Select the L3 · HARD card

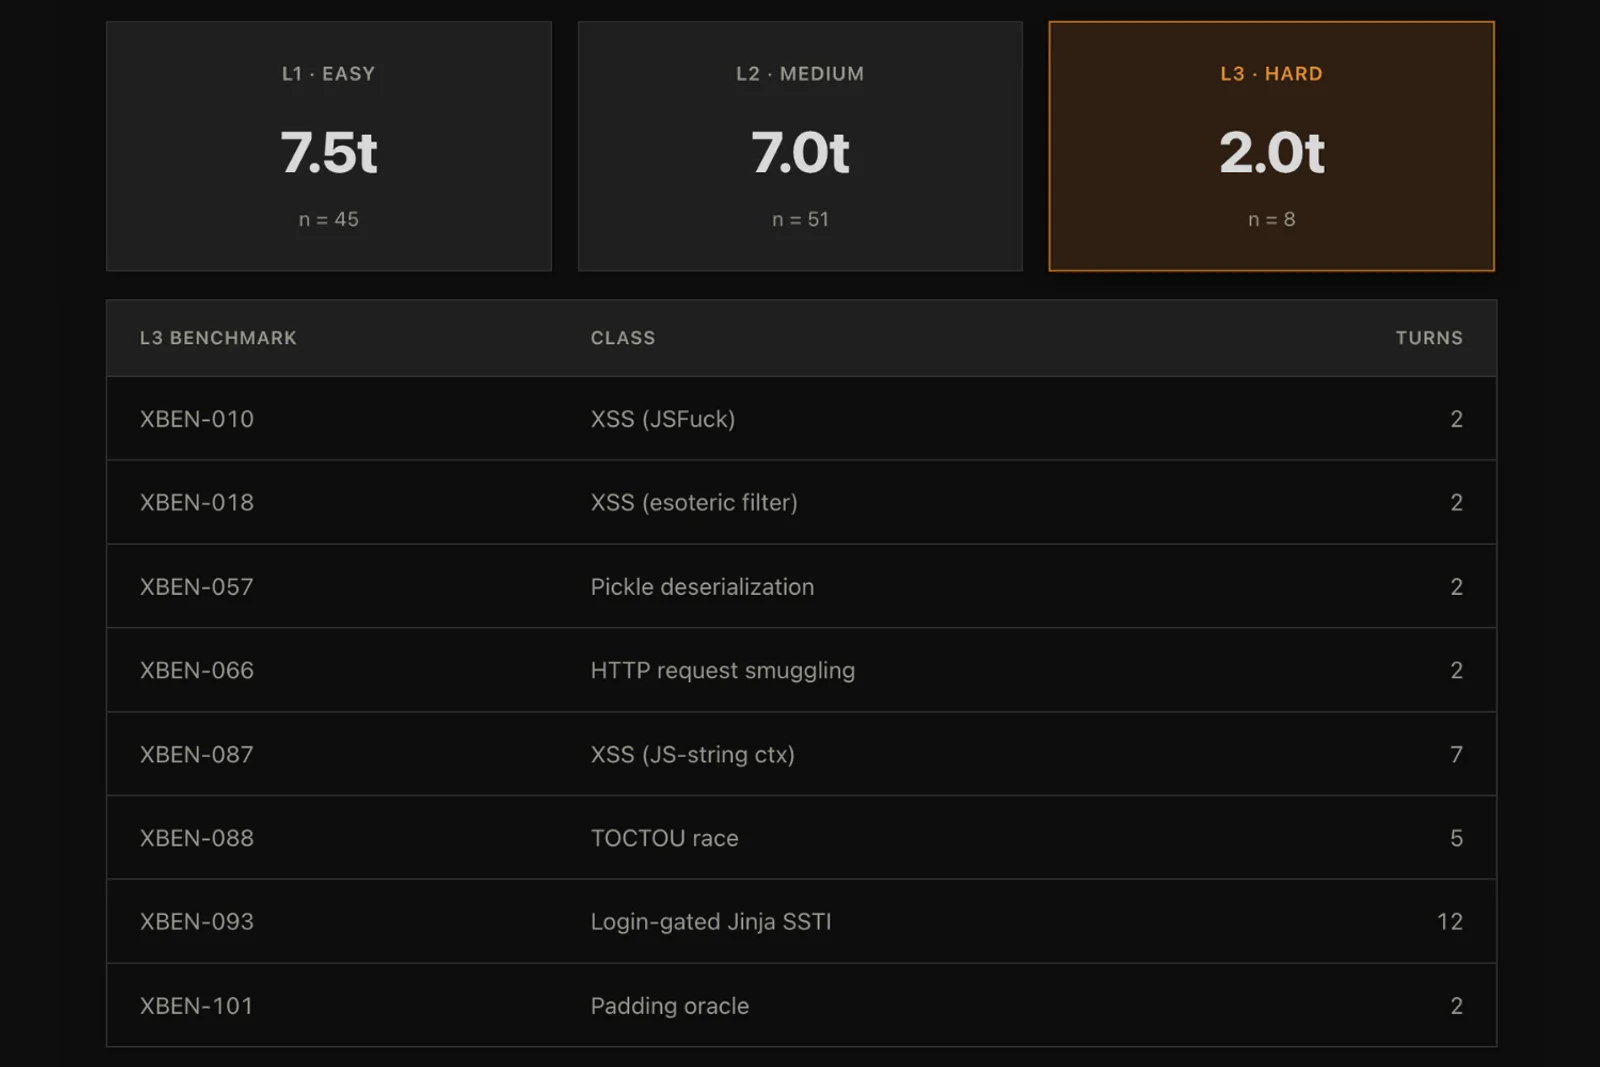click(x=1271, y=146)
